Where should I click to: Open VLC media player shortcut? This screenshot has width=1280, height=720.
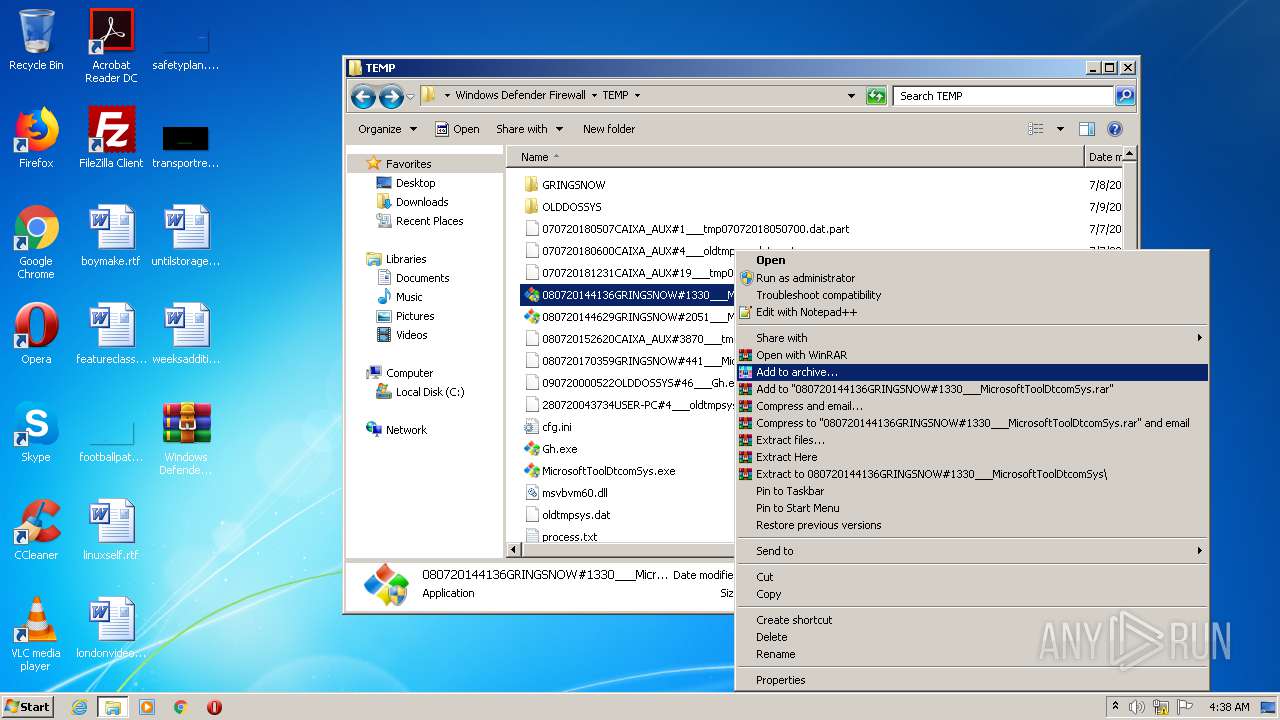pyautogui.click(x=36, y=634)
